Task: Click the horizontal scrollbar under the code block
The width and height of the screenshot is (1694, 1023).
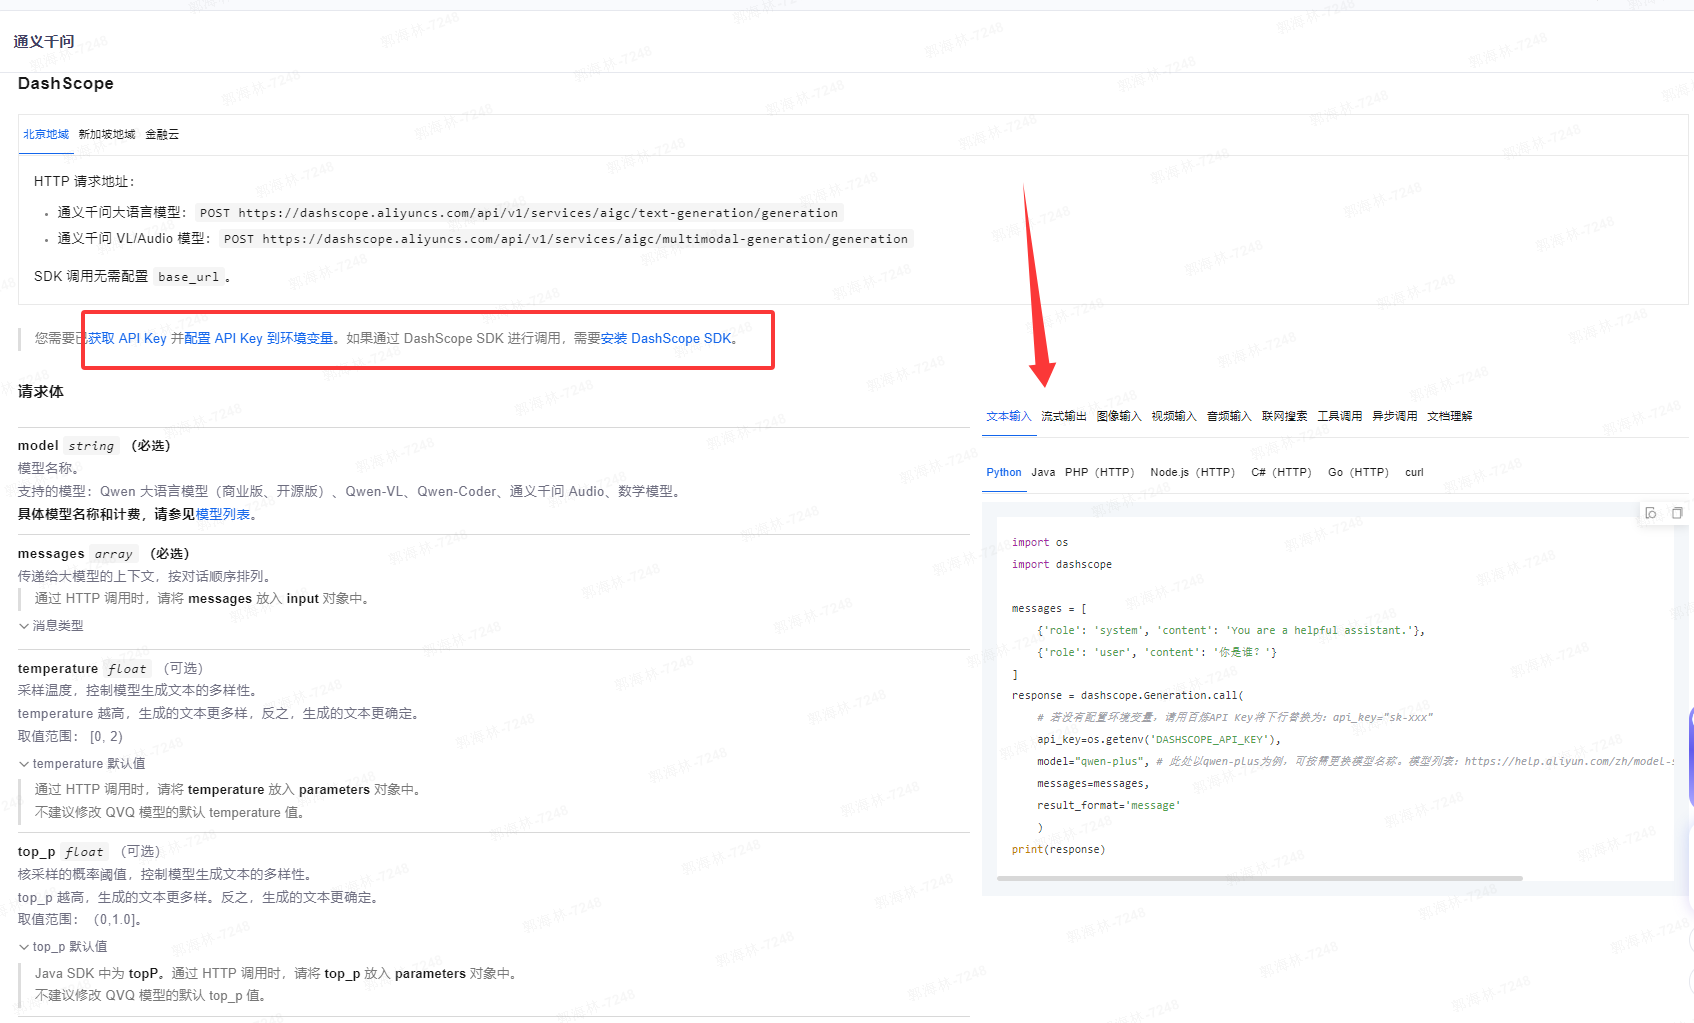Action: [1259, 878]
